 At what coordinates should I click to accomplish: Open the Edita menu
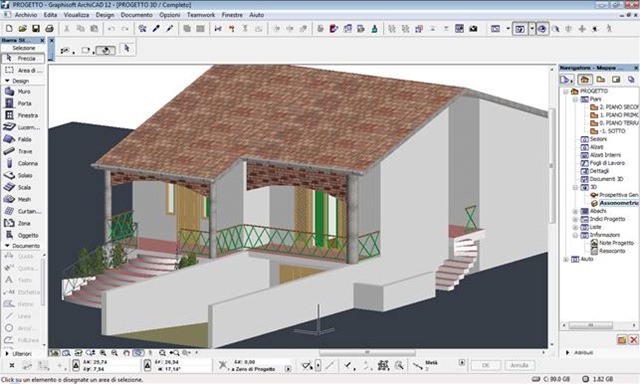50,15
